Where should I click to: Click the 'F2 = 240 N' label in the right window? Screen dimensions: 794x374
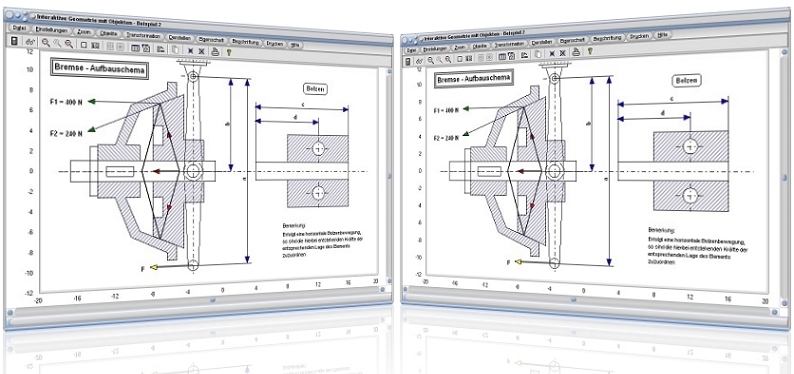point(447,137)
